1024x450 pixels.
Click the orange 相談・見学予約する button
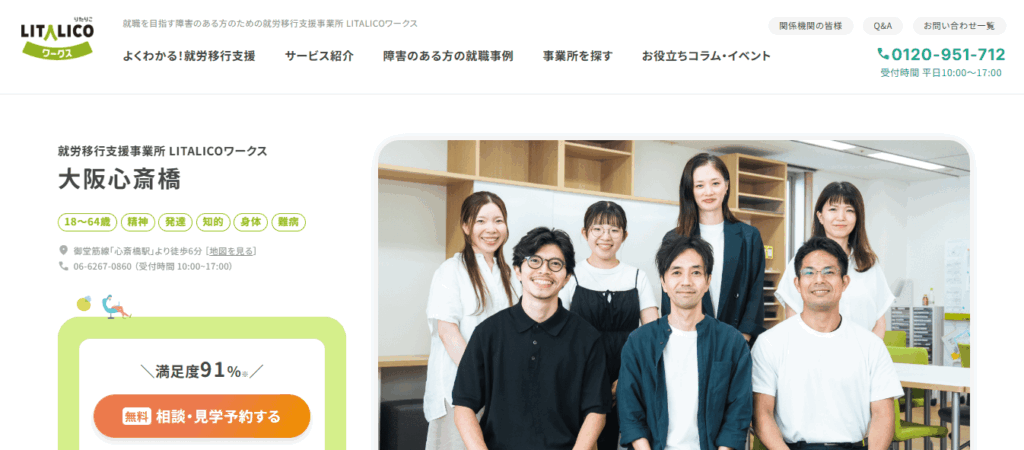point(202,416)
